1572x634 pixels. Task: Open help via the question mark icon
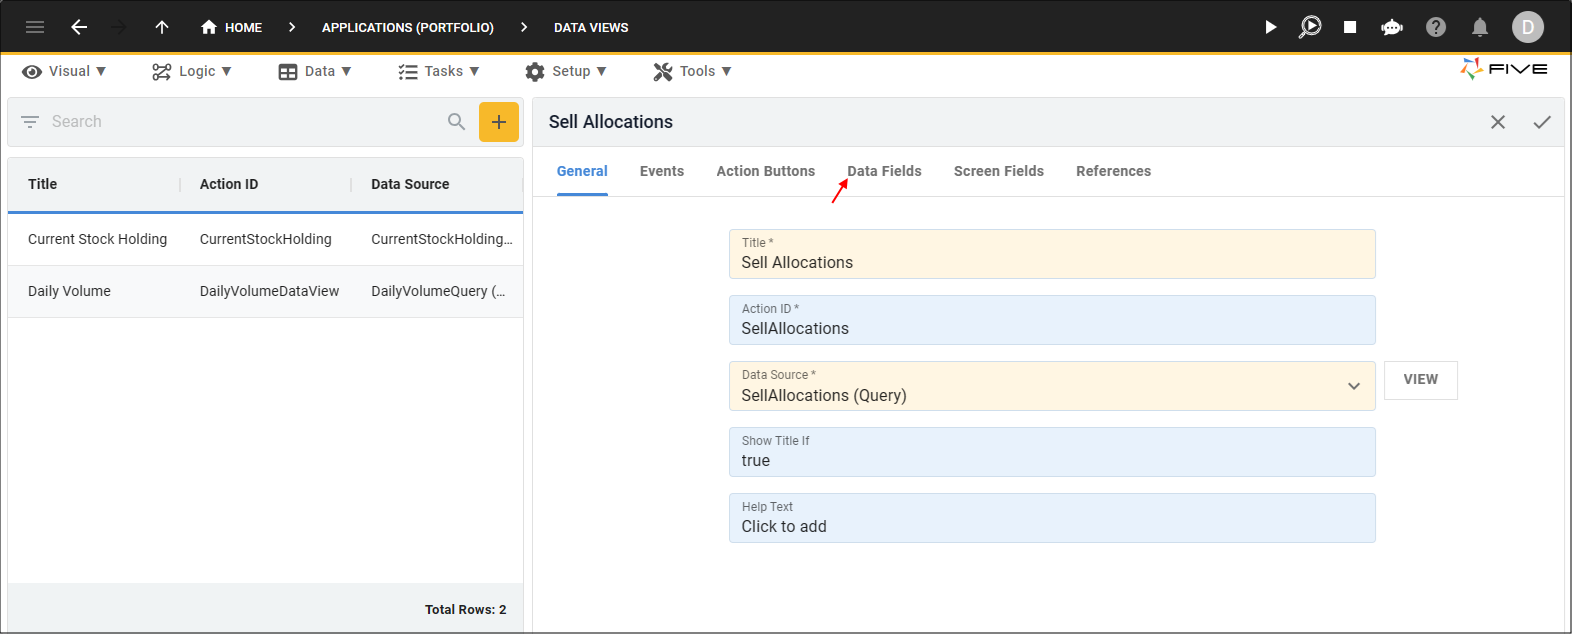pos(1436,27)
